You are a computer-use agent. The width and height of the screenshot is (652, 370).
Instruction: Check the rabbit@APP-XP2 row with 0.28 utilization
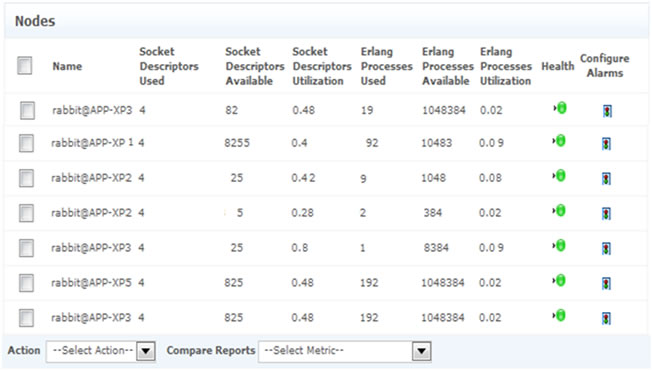(x=26, y=213)
